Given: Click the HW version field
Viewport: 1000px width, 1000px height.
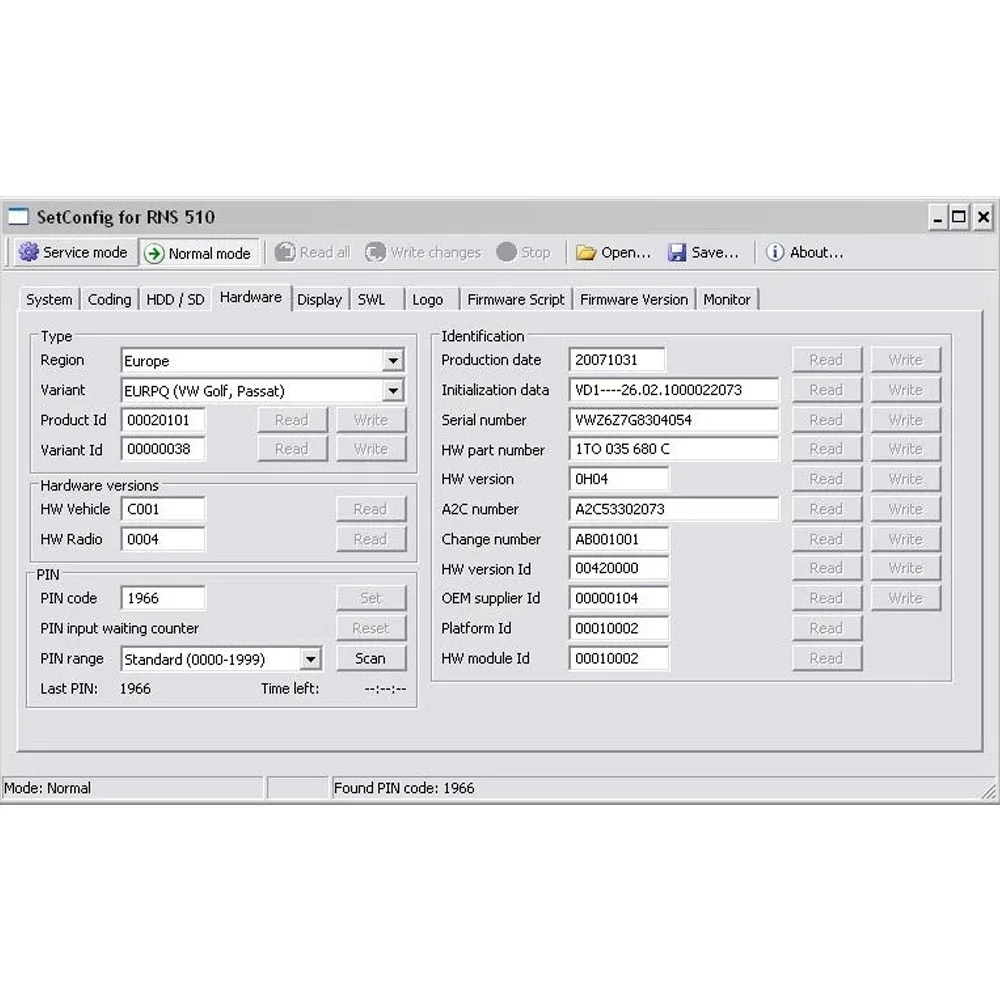Looking at the screenshot, I should pos(619,479).
